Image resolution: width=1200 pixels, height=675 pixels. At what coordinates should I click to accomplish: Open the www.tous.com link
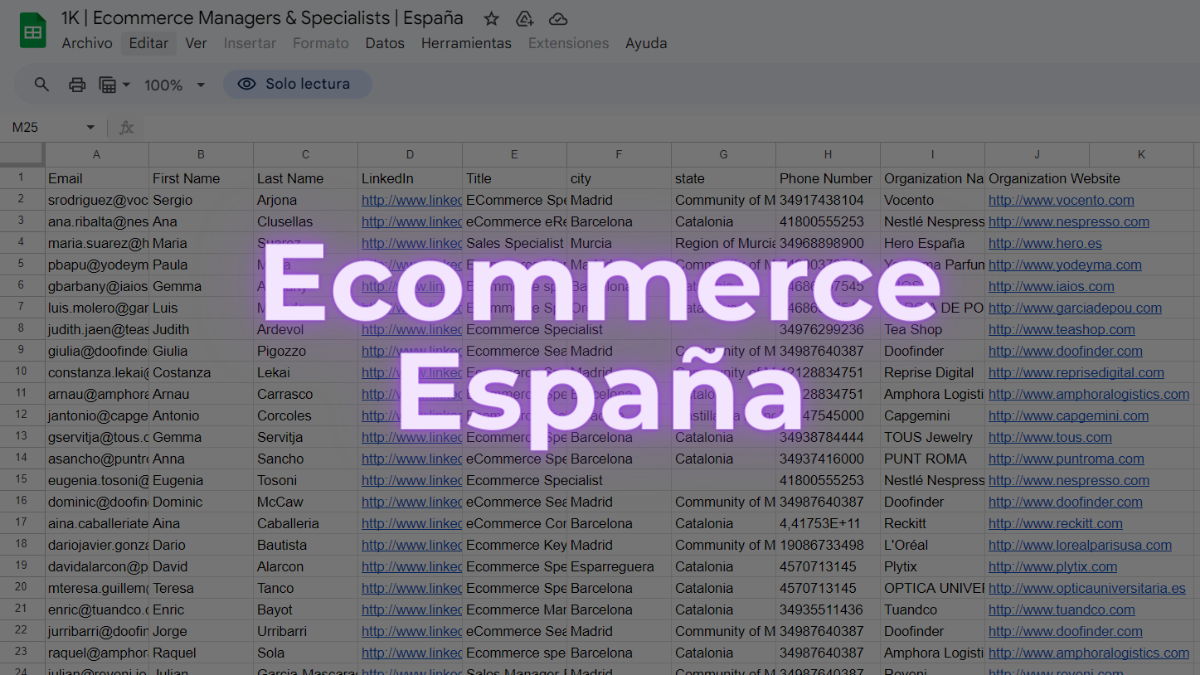1050,437
